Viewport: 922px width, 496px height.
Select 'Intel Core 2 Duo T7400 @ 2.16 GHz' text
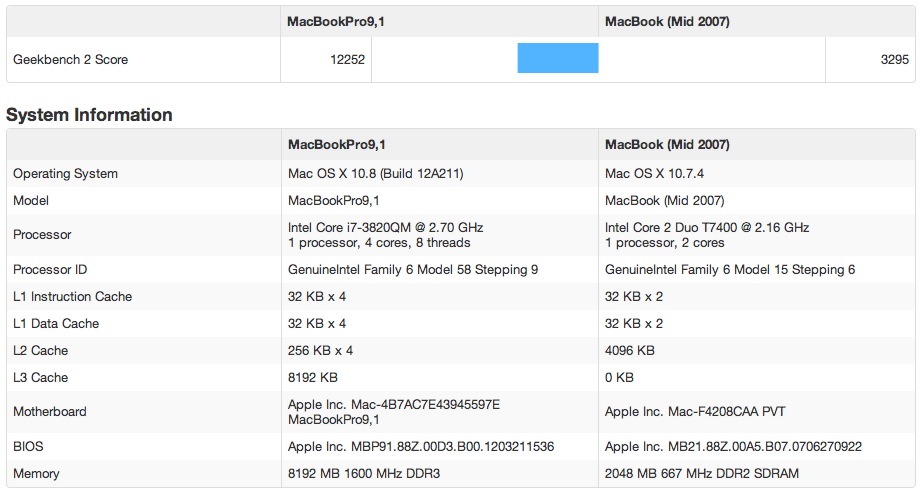707,227
